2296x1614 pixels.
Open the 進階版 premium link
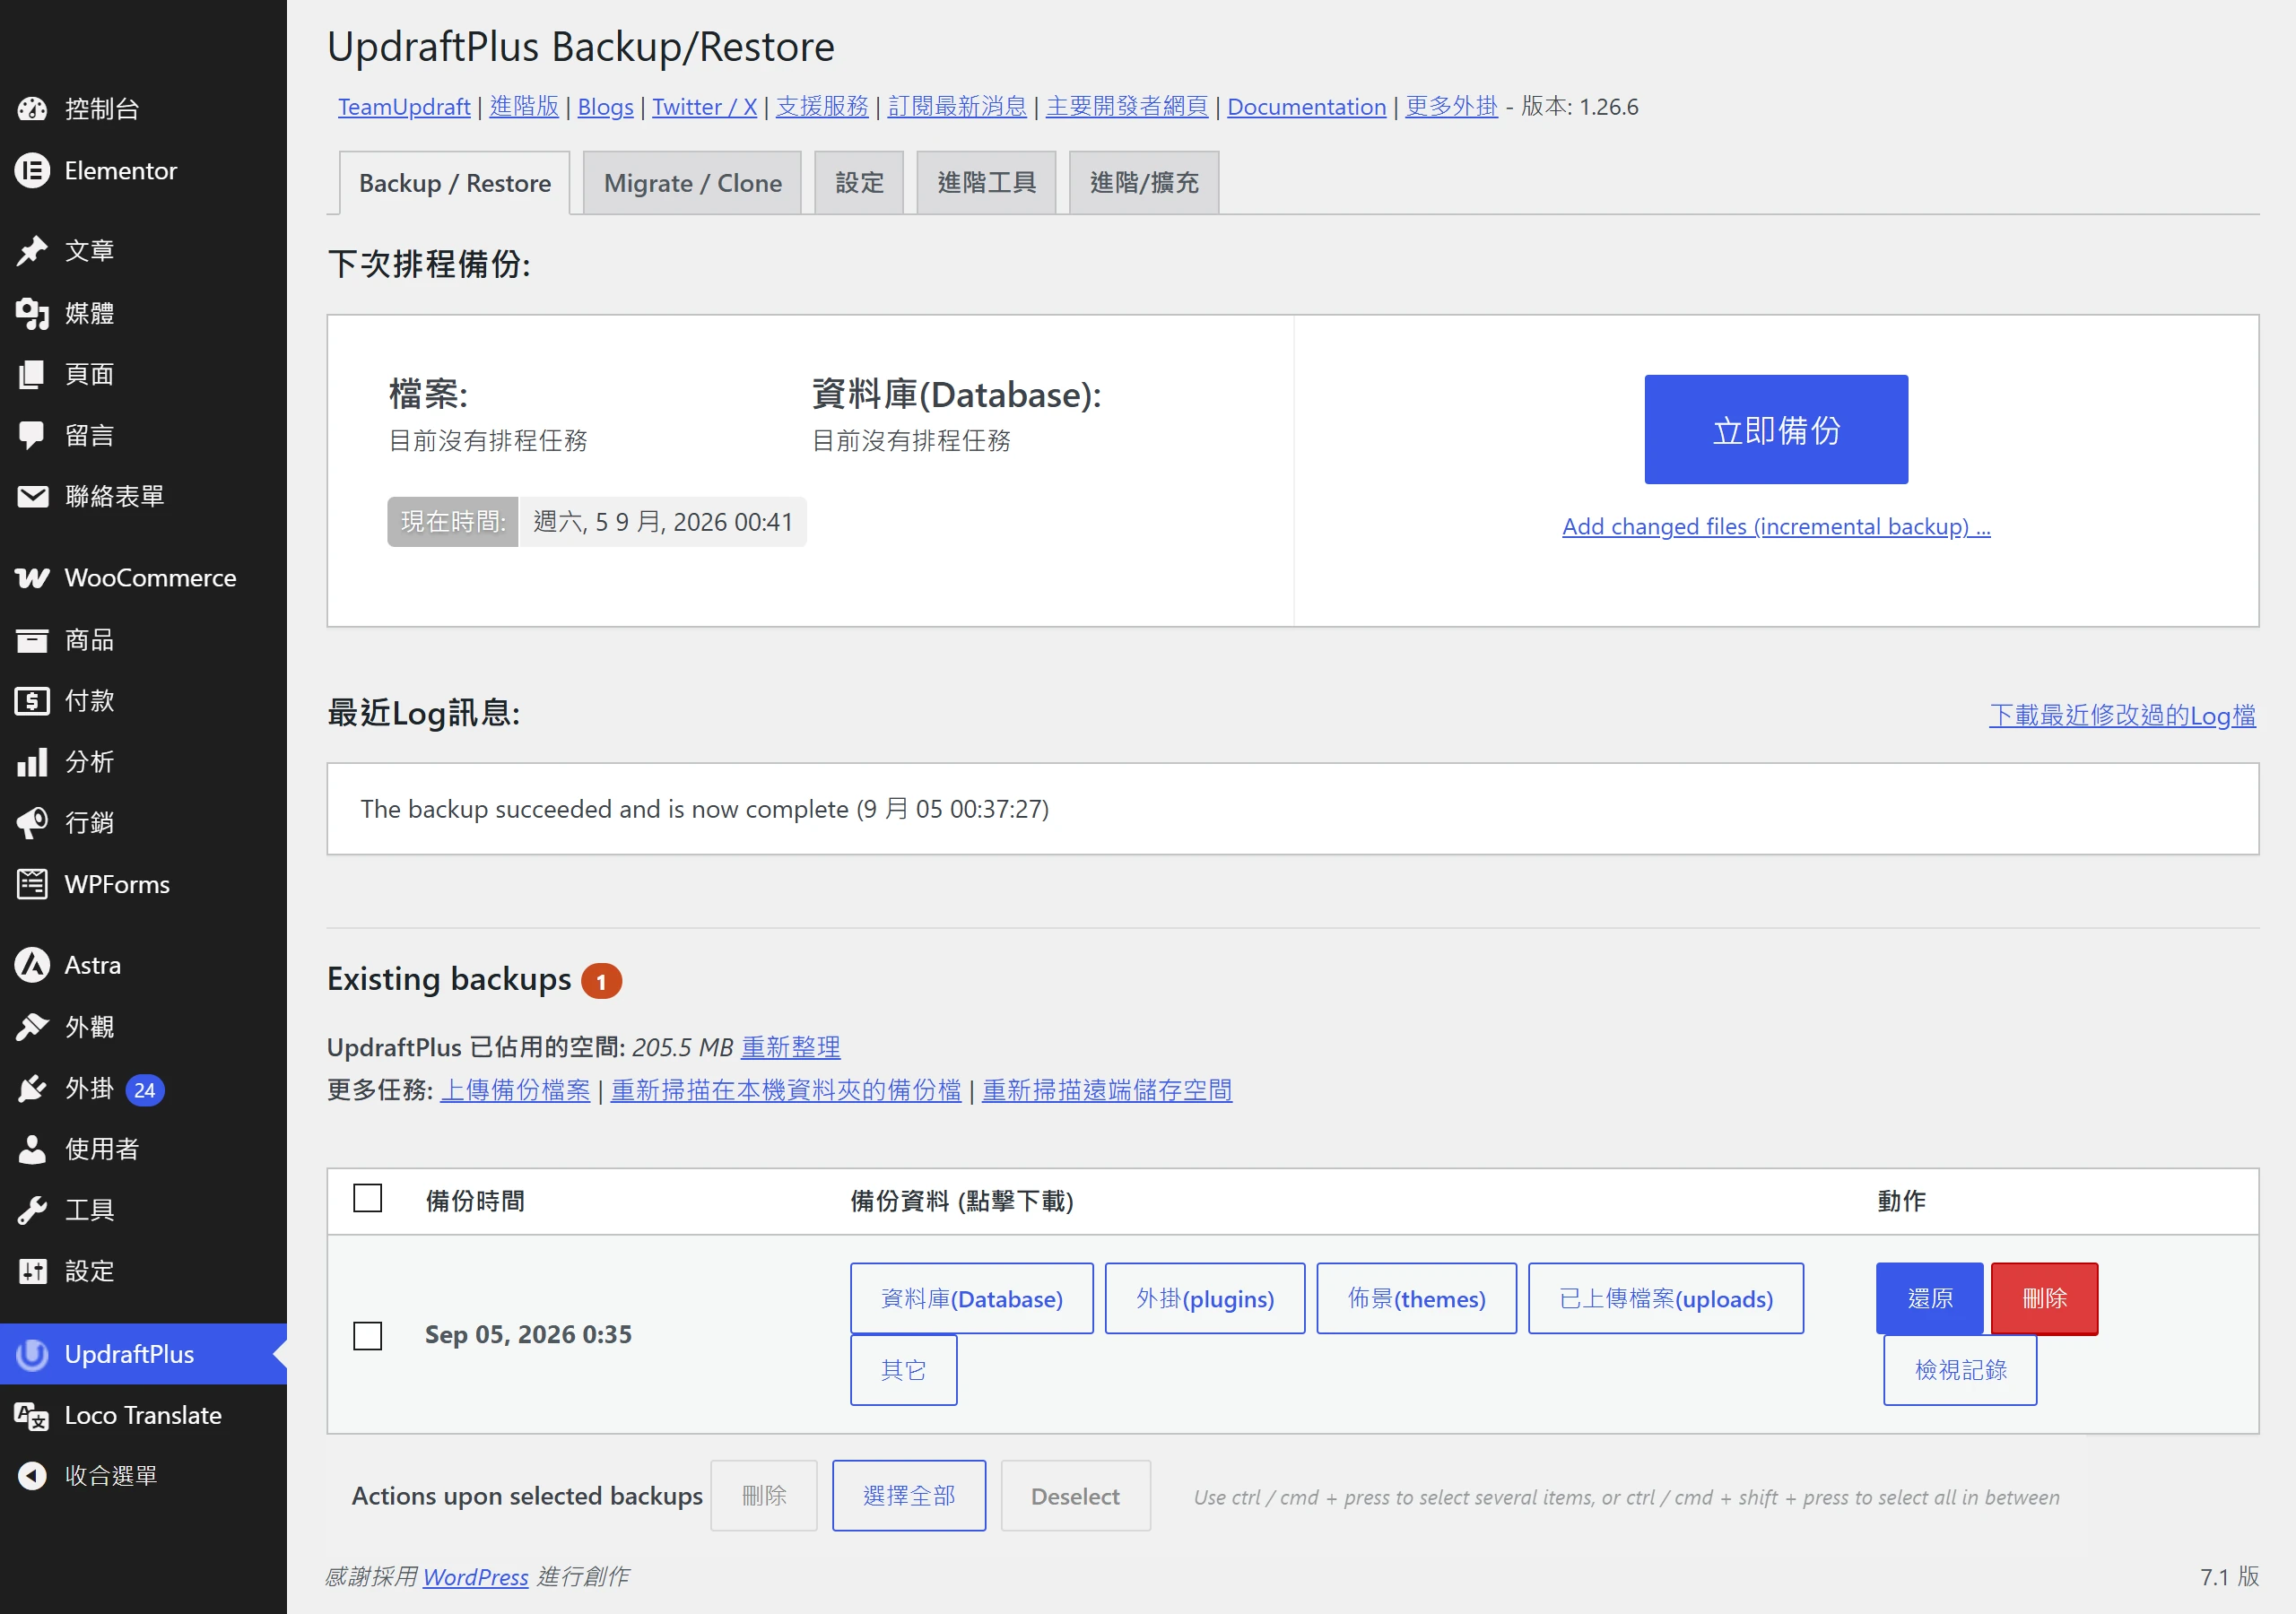524,107
